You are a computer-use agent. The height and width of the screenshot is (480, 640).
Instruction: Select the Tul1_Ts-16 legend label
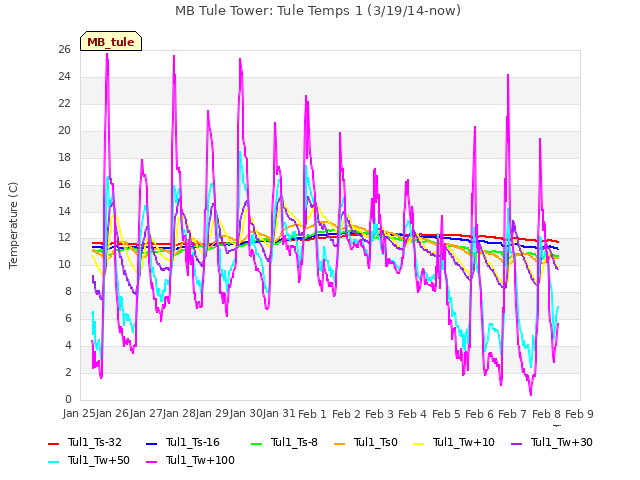pos(193,442)
